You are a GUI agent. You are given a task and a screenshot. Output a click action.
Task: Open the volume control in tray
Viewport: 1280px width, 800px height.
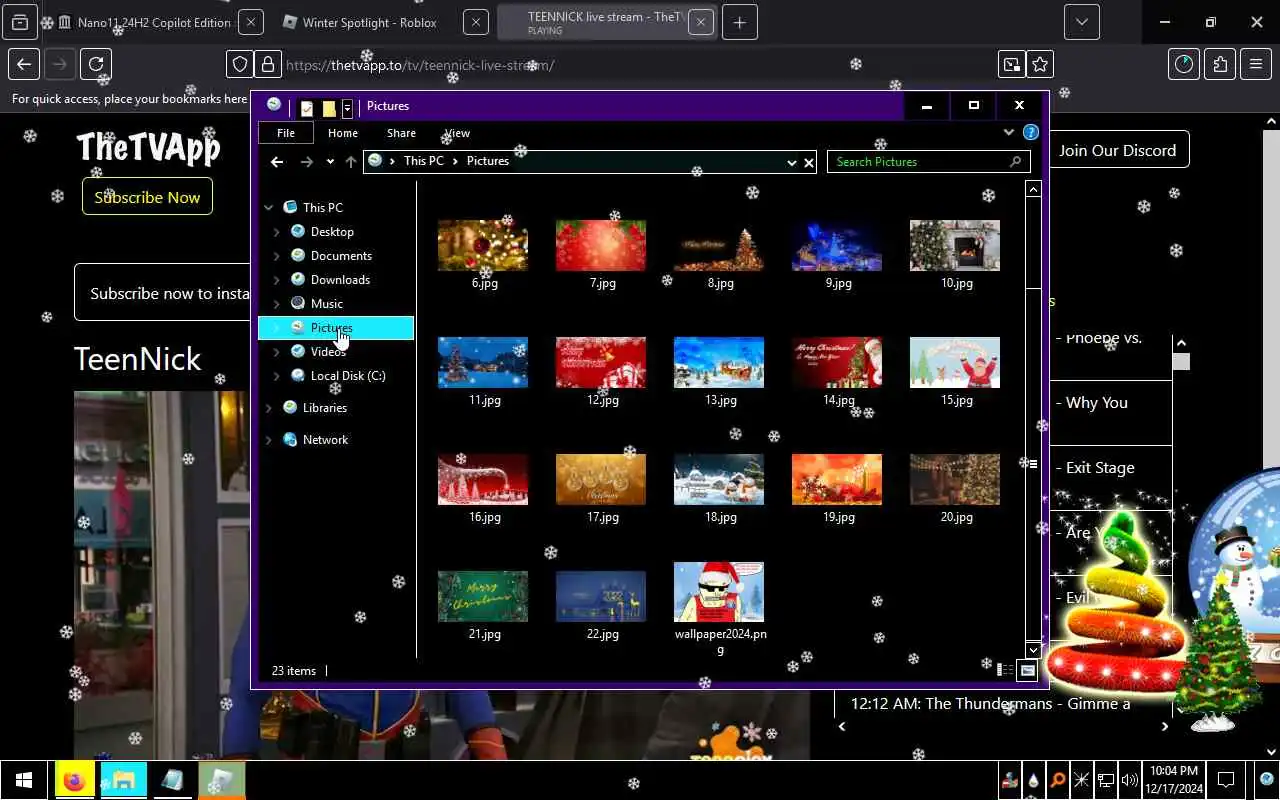(1130, 780)
